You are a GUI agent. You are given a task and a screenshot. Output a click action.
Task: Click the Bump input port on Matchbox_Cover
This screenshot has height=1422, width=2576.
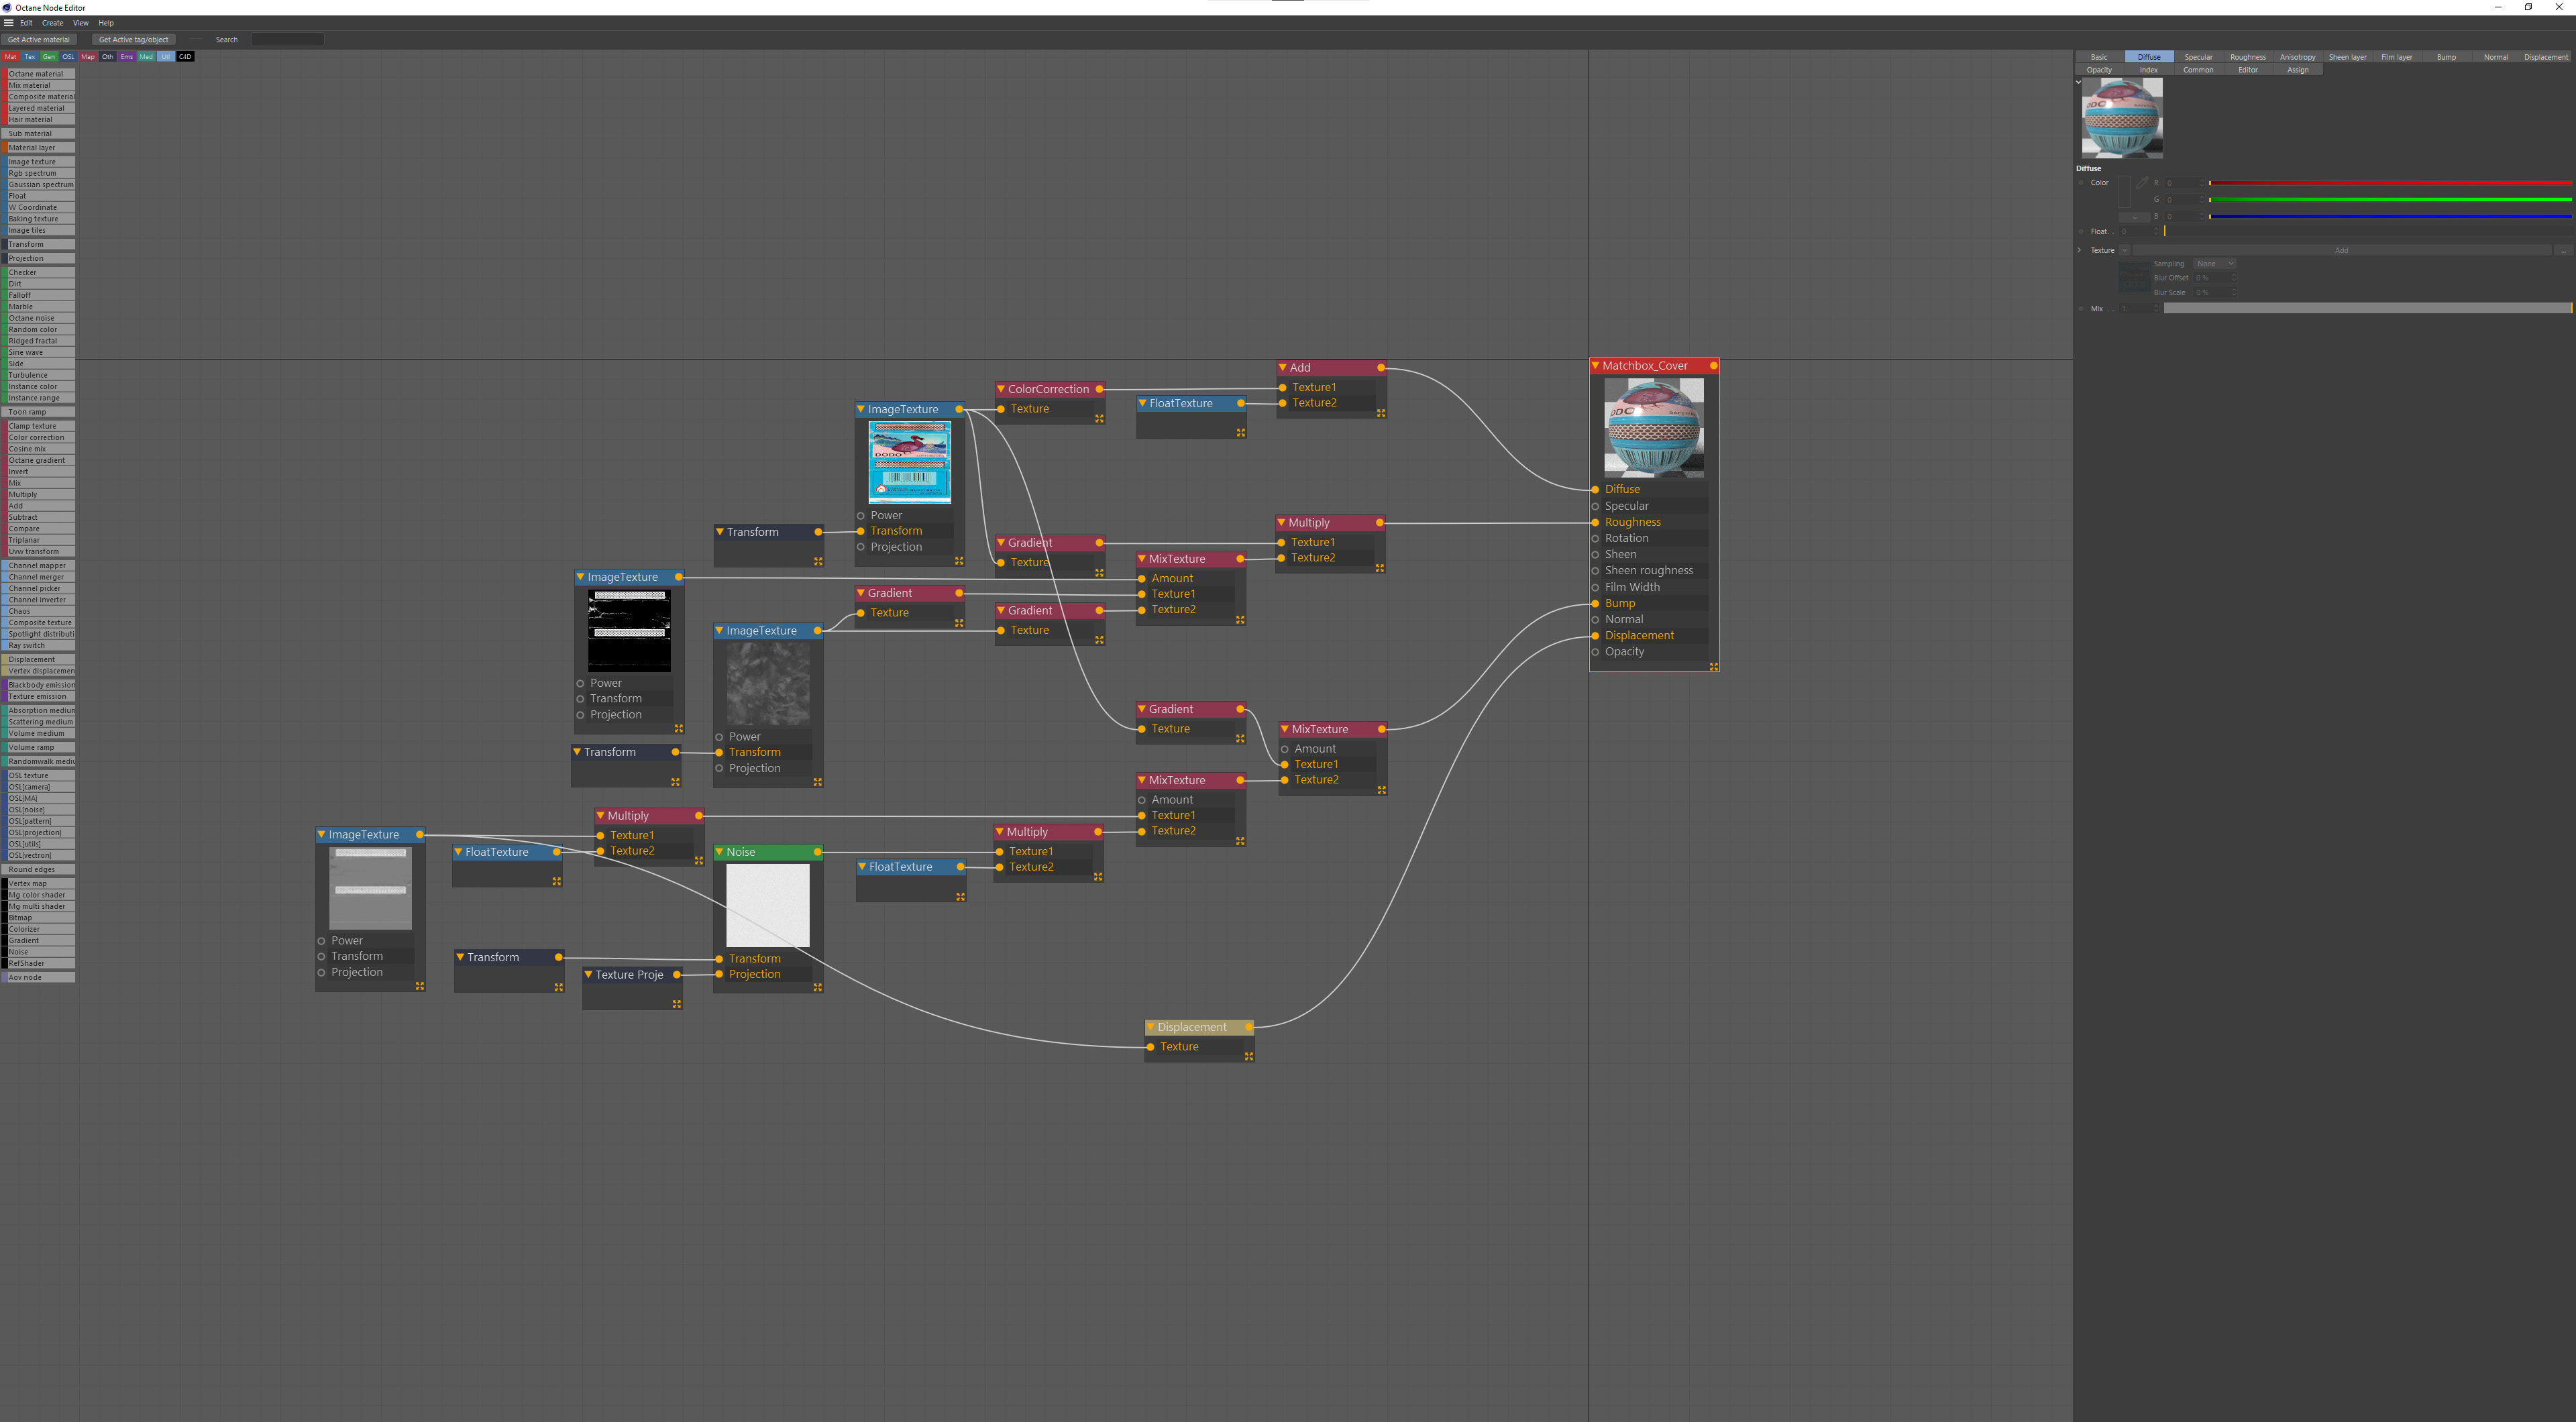tap(1595, 603)
